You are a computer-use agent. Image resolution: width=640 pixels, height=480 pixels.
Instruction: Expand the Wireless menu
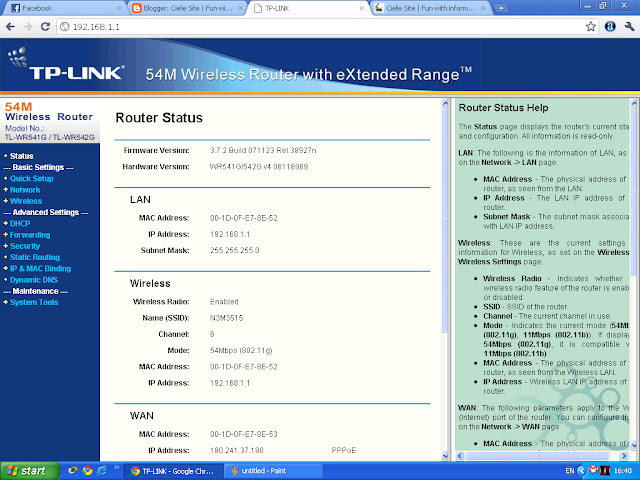point(26,201)
